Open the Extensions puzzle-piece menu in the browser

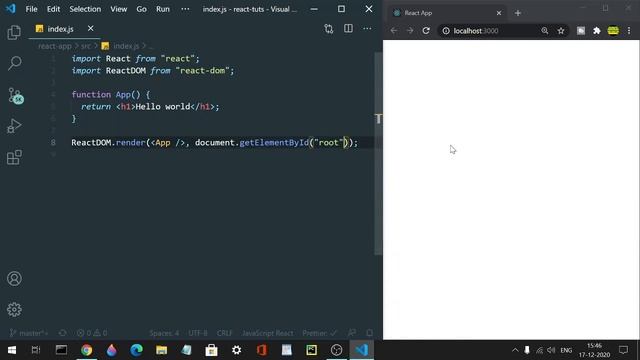(597, 31)
